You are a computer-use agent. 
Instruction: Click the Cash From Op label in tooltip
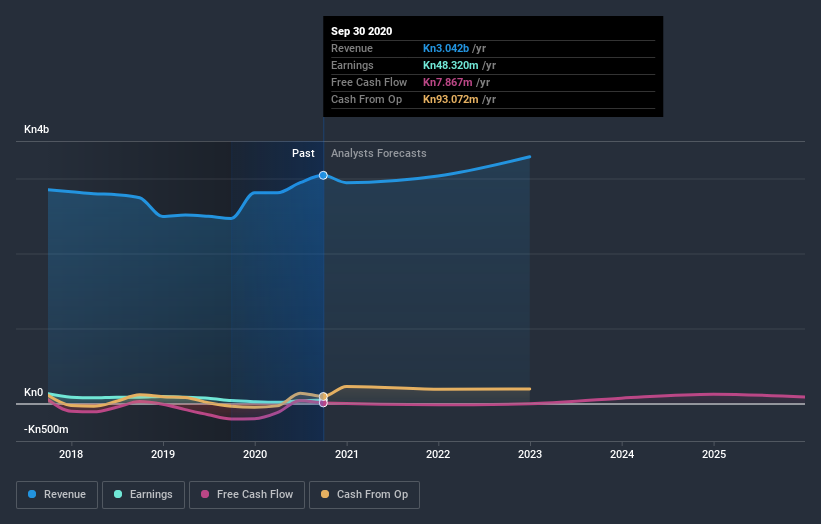pyautogui.click(x=366, y=99)
